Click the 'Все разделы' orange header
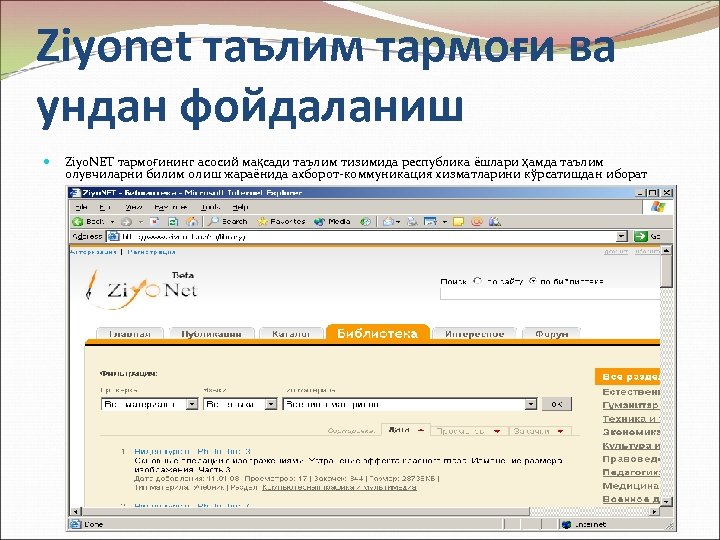This screenshot has height=540, width=720. 627,377
